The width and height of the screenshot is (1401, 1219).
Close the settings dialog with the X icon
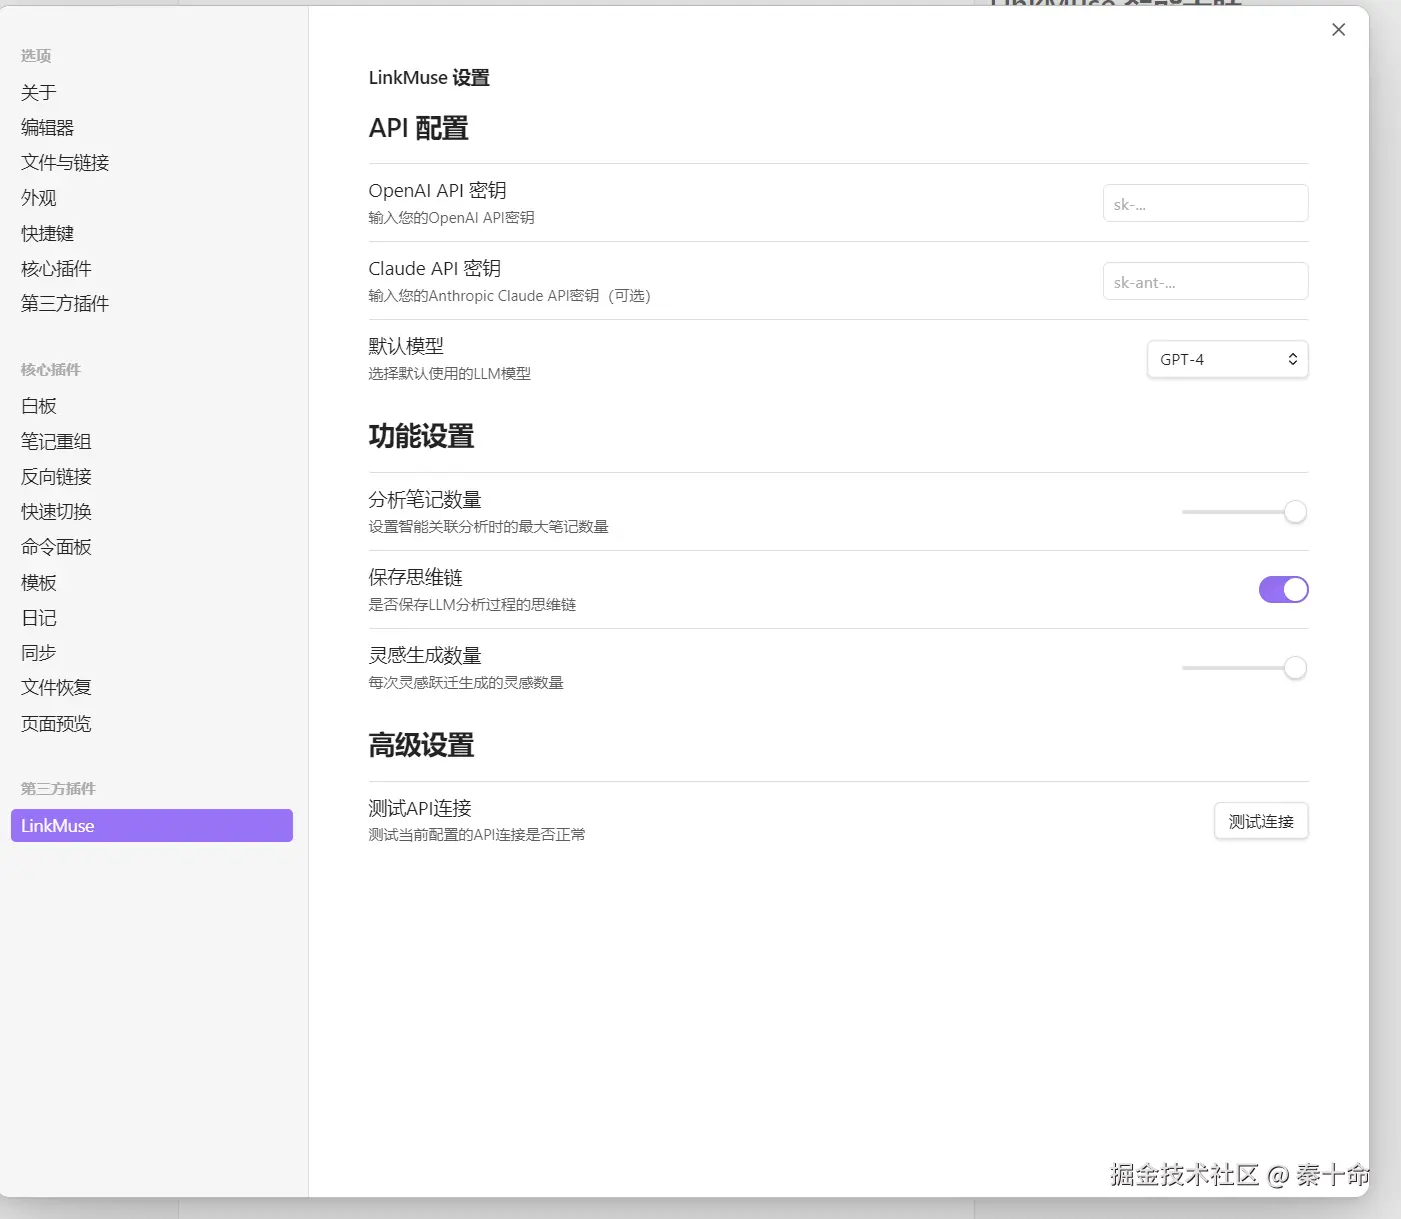1338,30
